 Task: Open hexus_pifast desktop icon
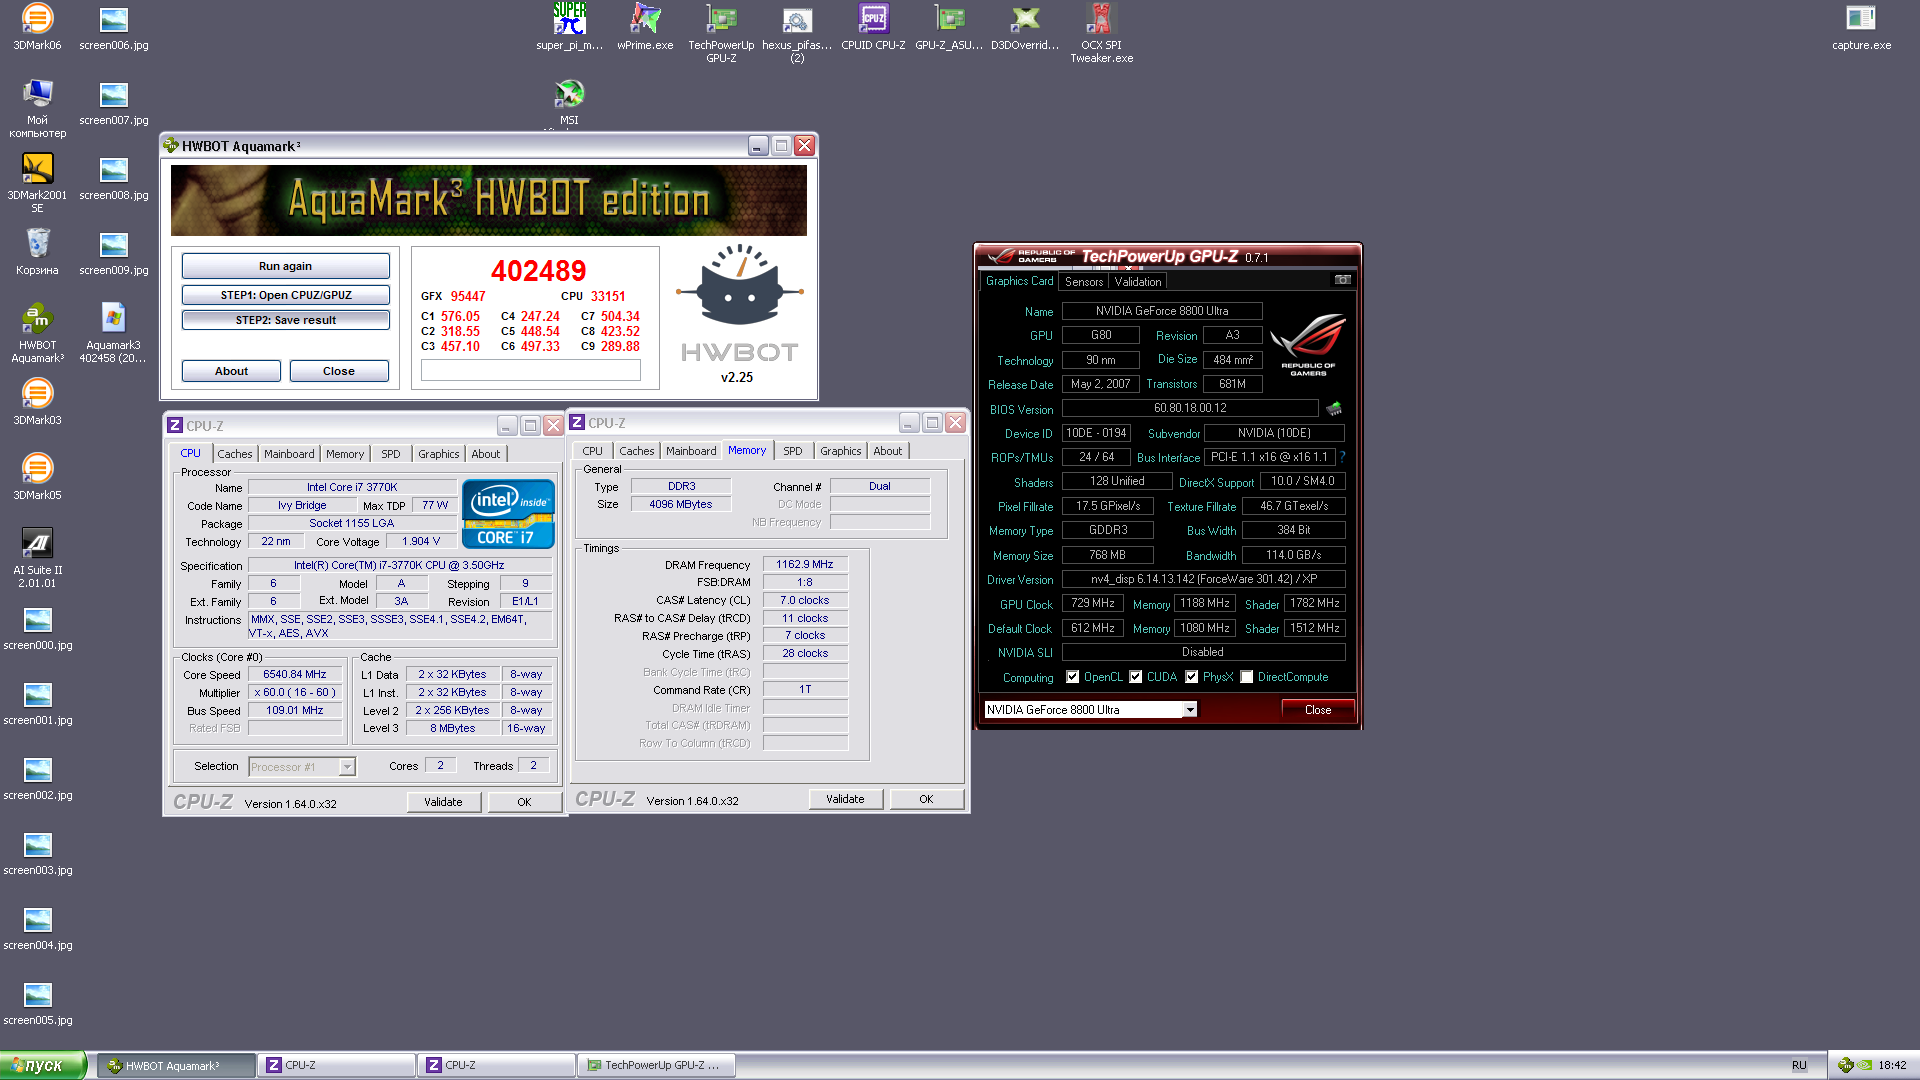point(797,33)
